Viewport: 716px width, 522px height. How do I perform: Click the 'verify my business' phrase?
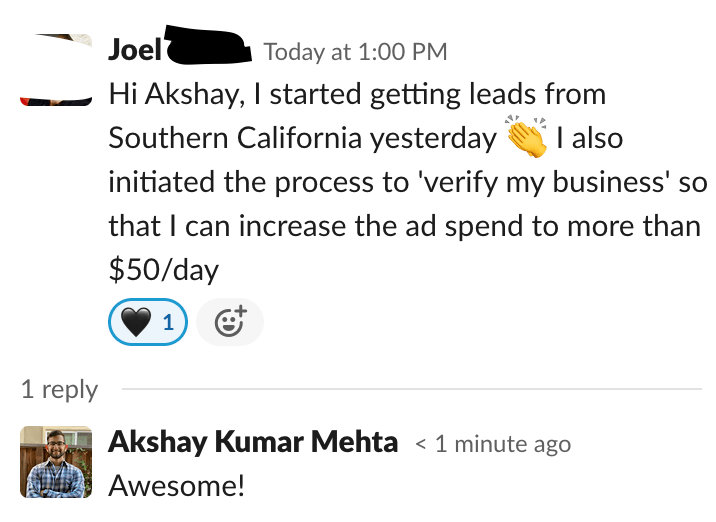click(x=534, y=183)
